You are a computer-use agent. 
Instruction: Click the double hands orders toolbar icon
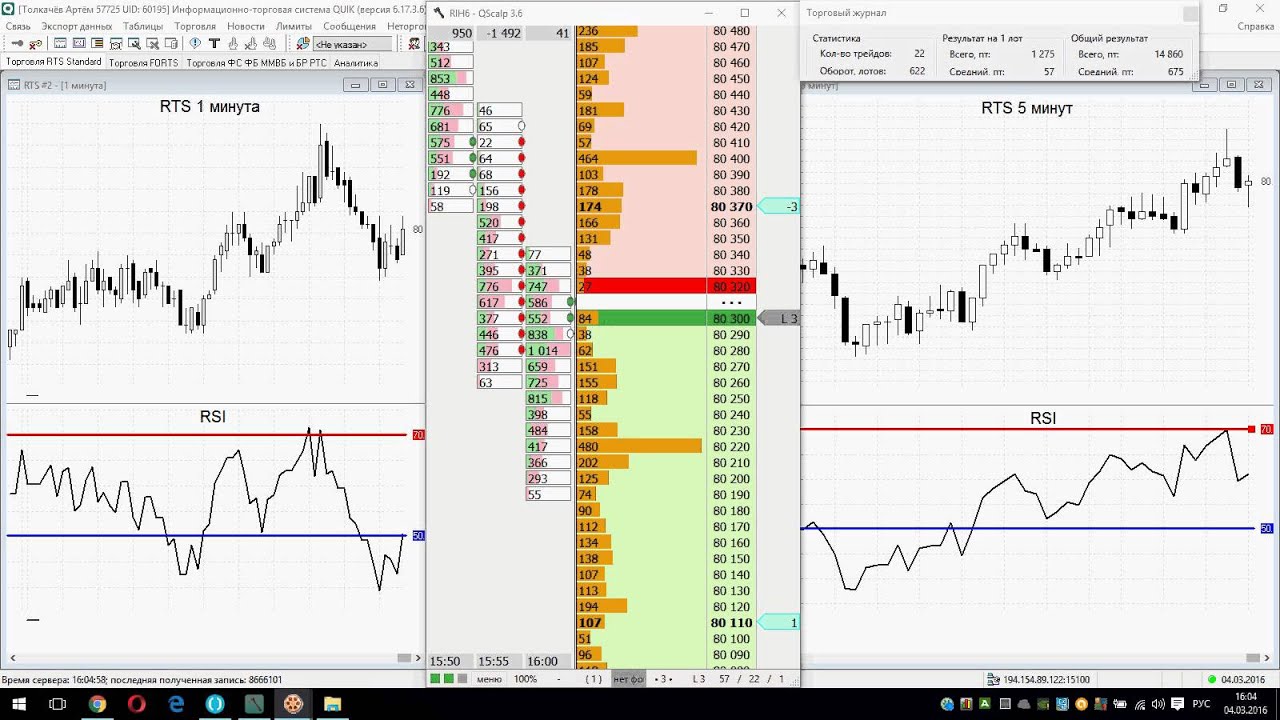coord(270,44)
